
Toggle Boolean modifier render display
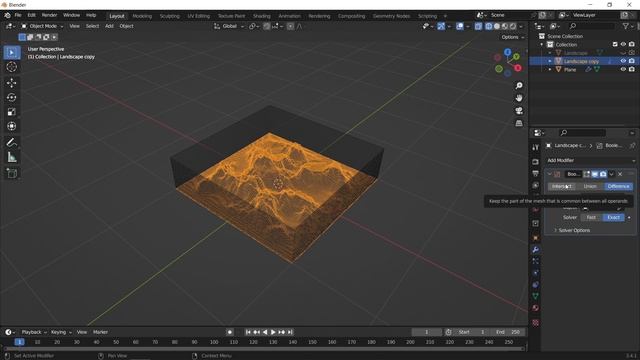[x=603, y=174]
